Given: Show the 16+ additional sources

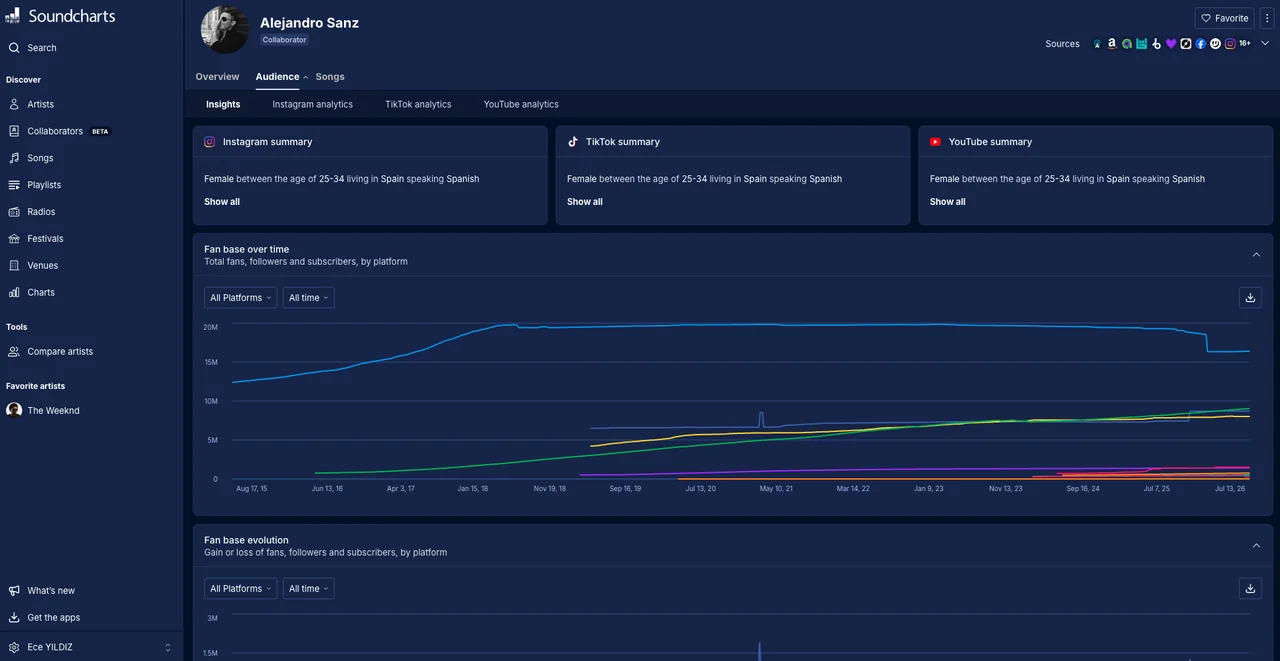Looking at the screenshot, I should (x=1245, y=44).
